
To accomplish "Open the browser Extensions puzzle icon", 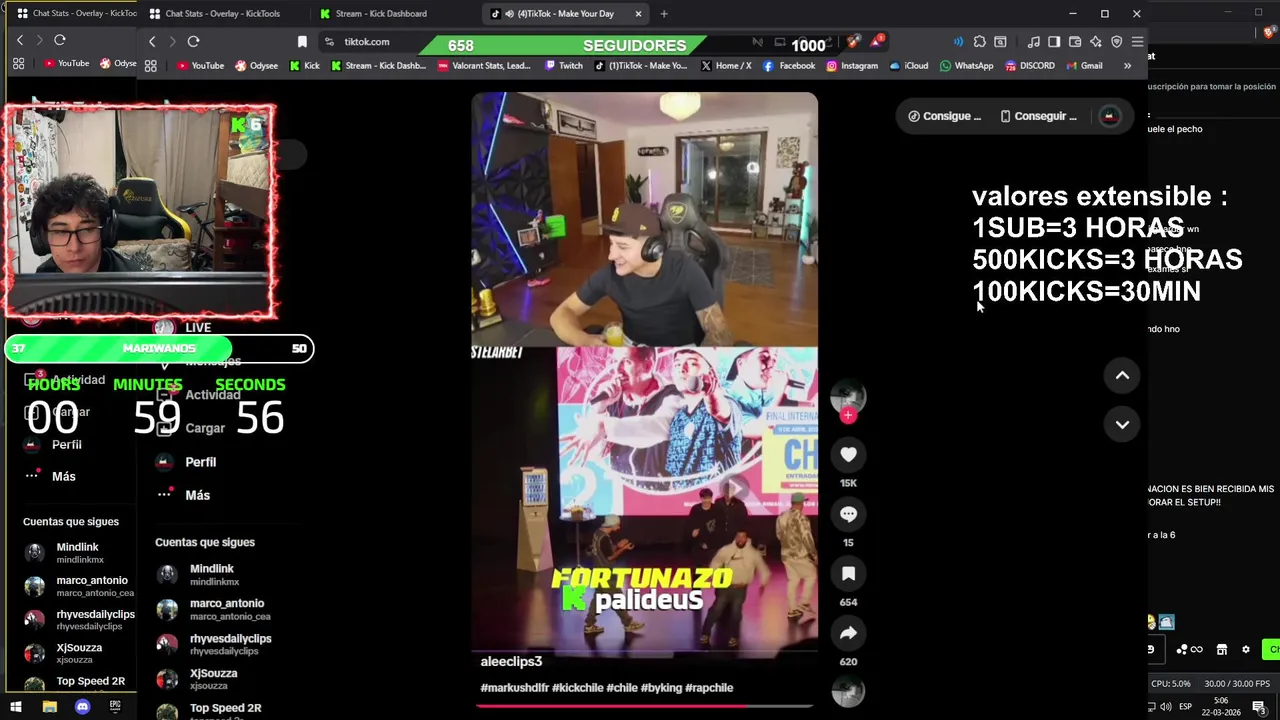I will 980,42.
